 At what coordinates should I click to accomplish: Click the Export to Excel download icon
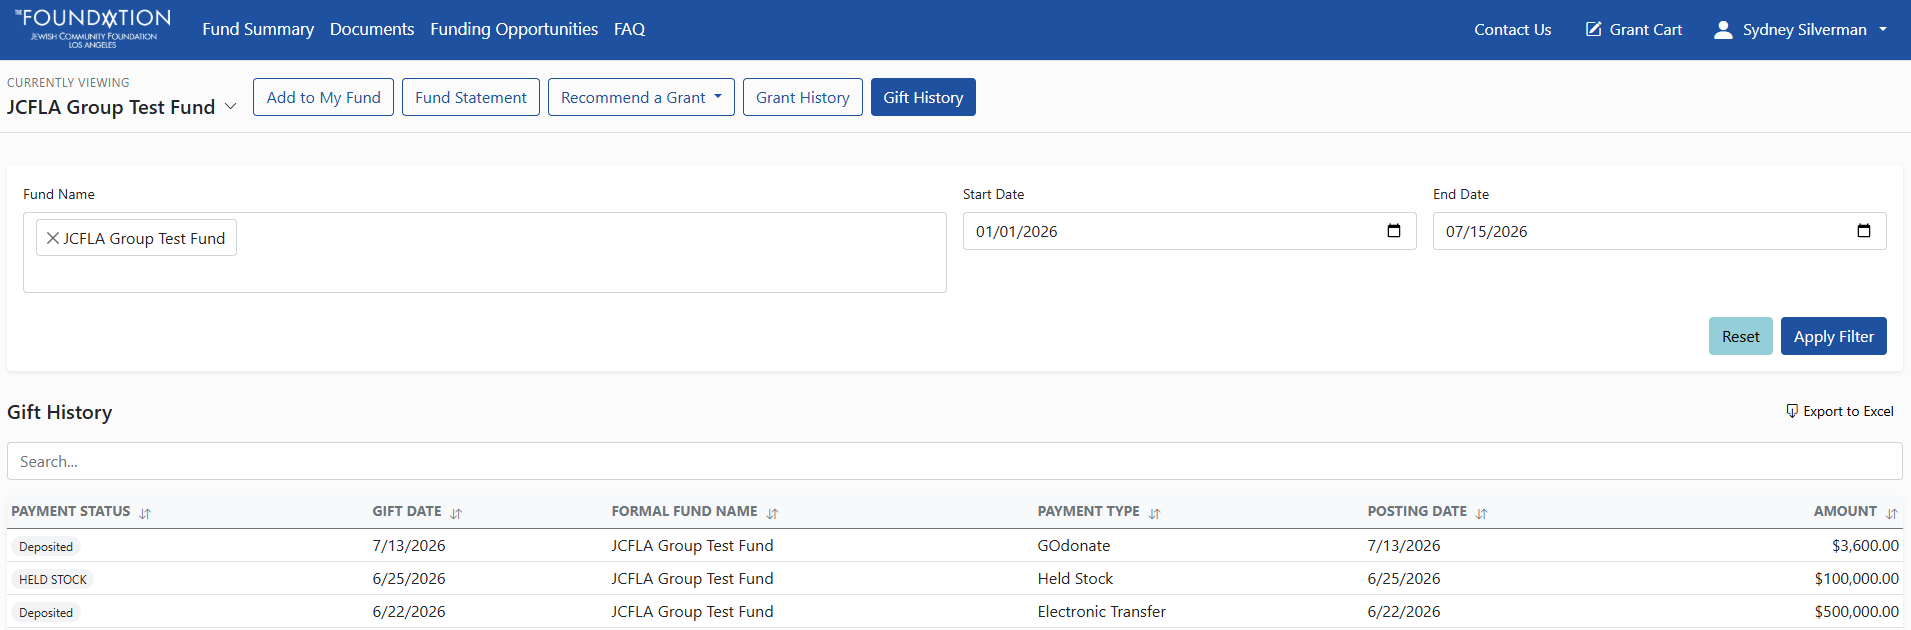(1792, 411)
